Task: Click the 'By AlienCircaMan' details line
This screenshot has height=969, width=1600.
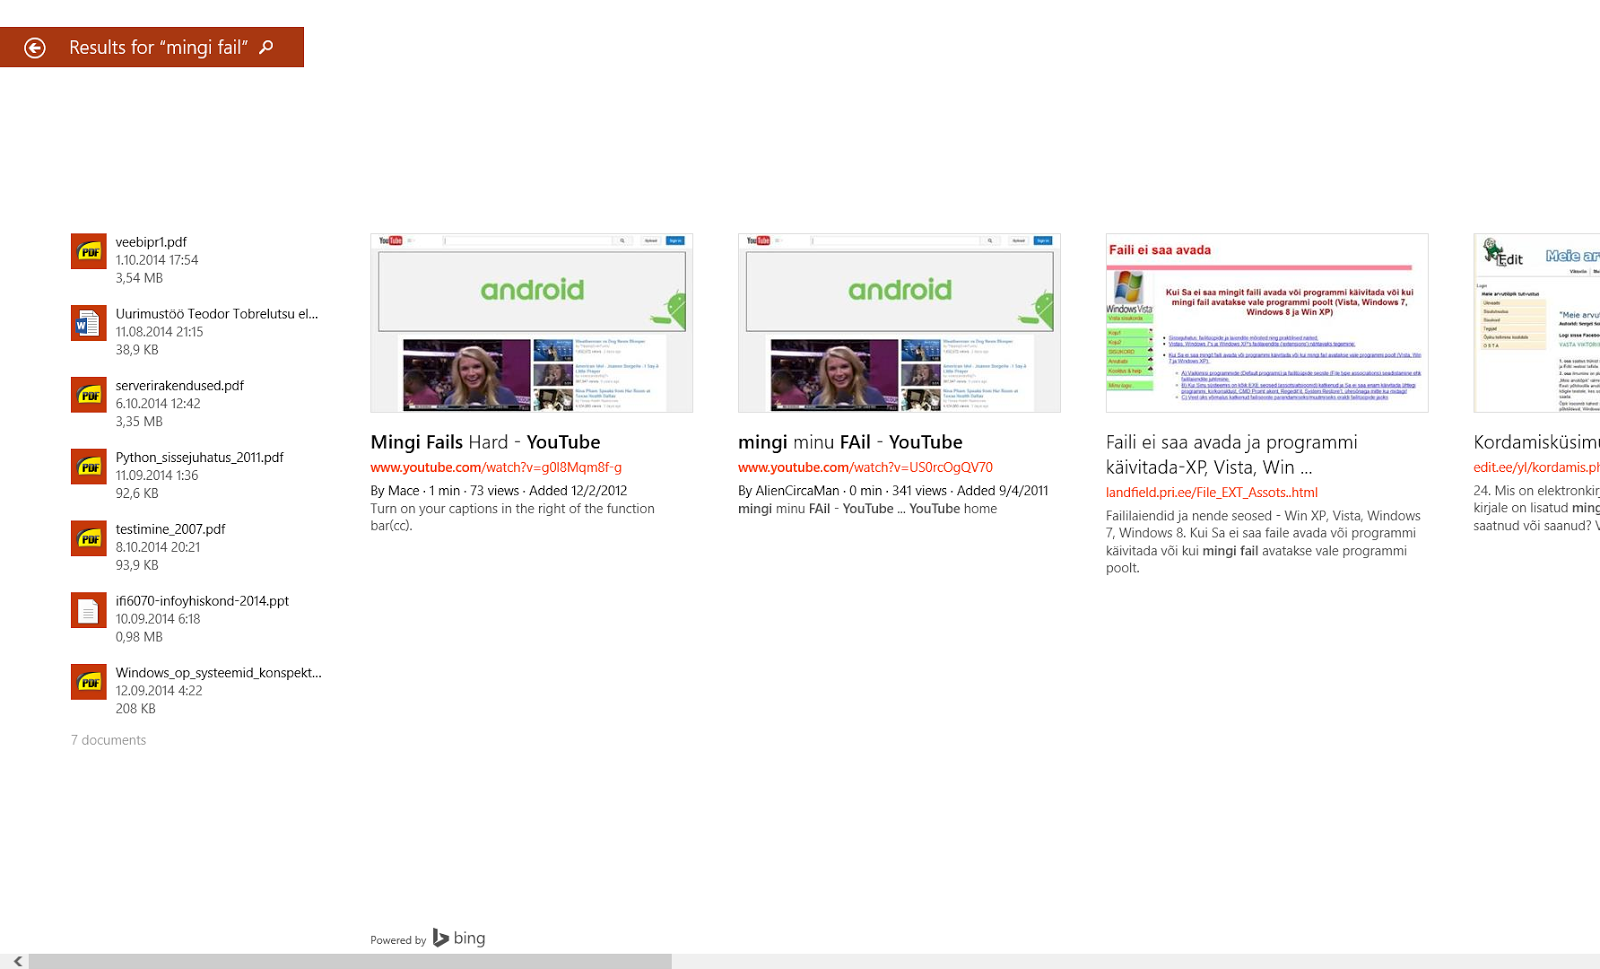Action: point(893,491)
